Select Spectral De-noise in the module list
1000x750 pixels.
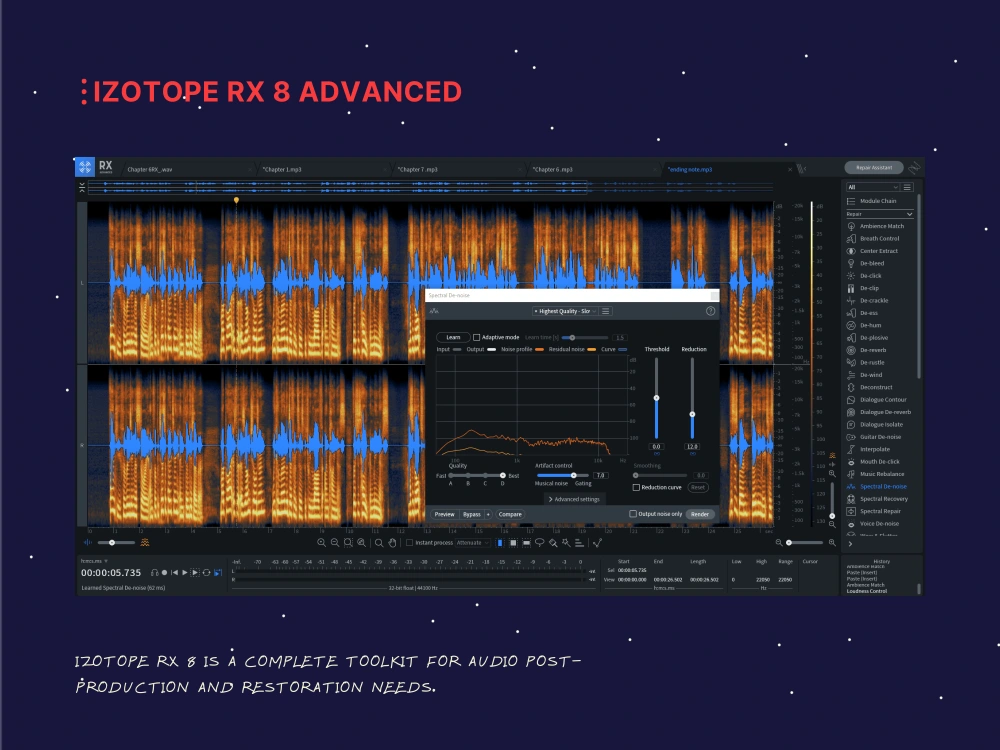pyautogui.click(x=876, y=487)
